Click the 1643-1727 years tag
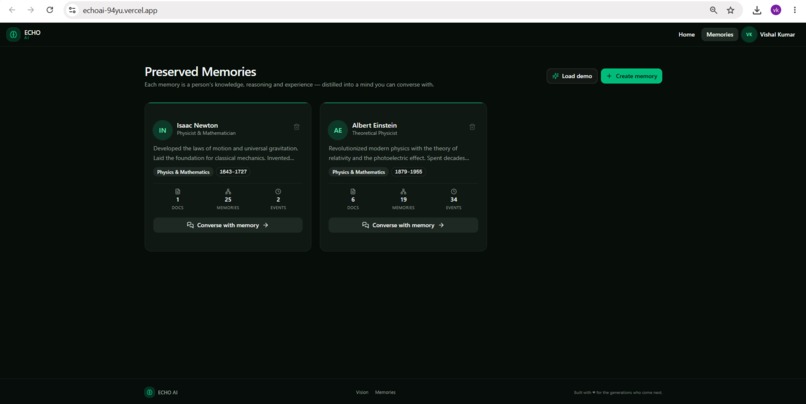The height and width of the screenshot is (404, 806). [233, 172]
